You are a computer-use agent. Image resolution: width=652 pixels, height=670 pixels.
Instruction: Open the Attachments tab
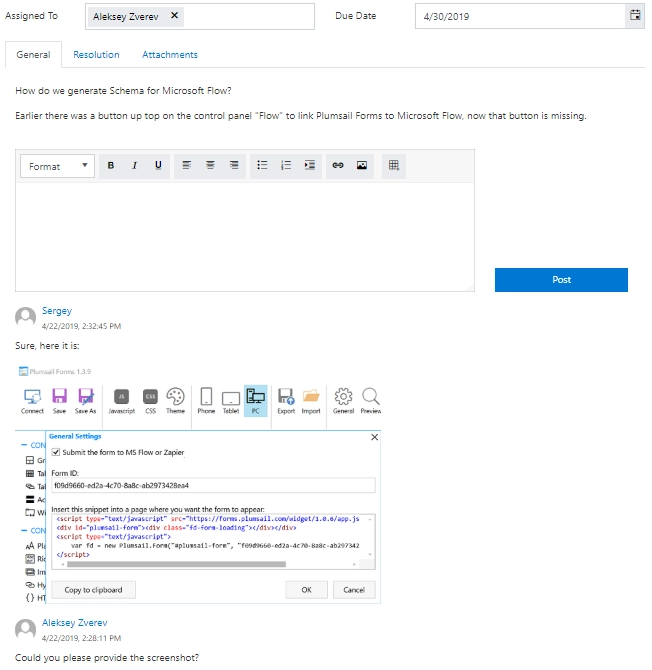170,55
